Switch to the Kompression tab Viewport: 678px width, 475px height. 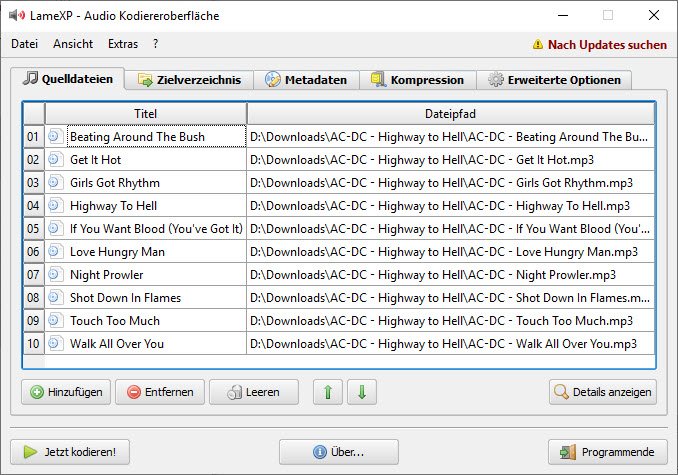(x=418, y=80)
